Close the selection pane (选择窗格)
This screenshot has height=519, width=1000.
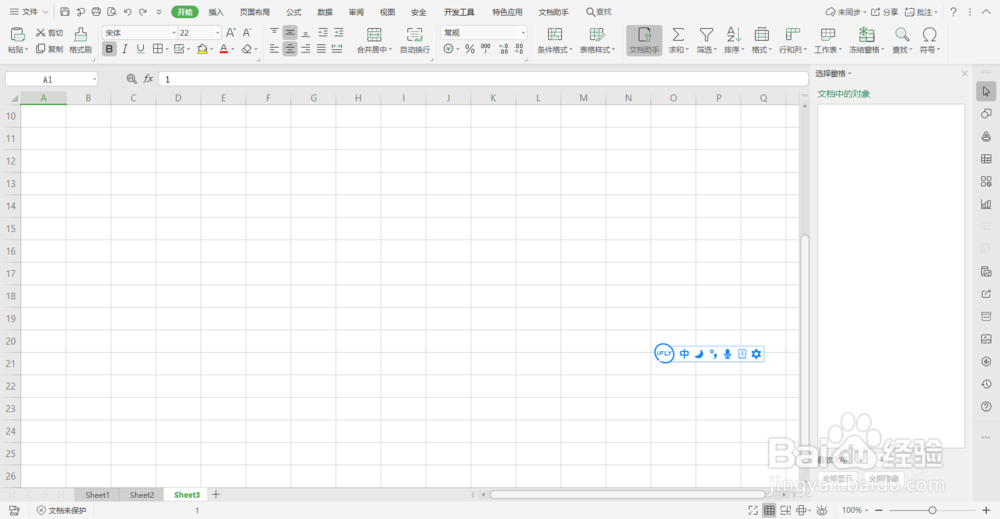tap(964, 74)
